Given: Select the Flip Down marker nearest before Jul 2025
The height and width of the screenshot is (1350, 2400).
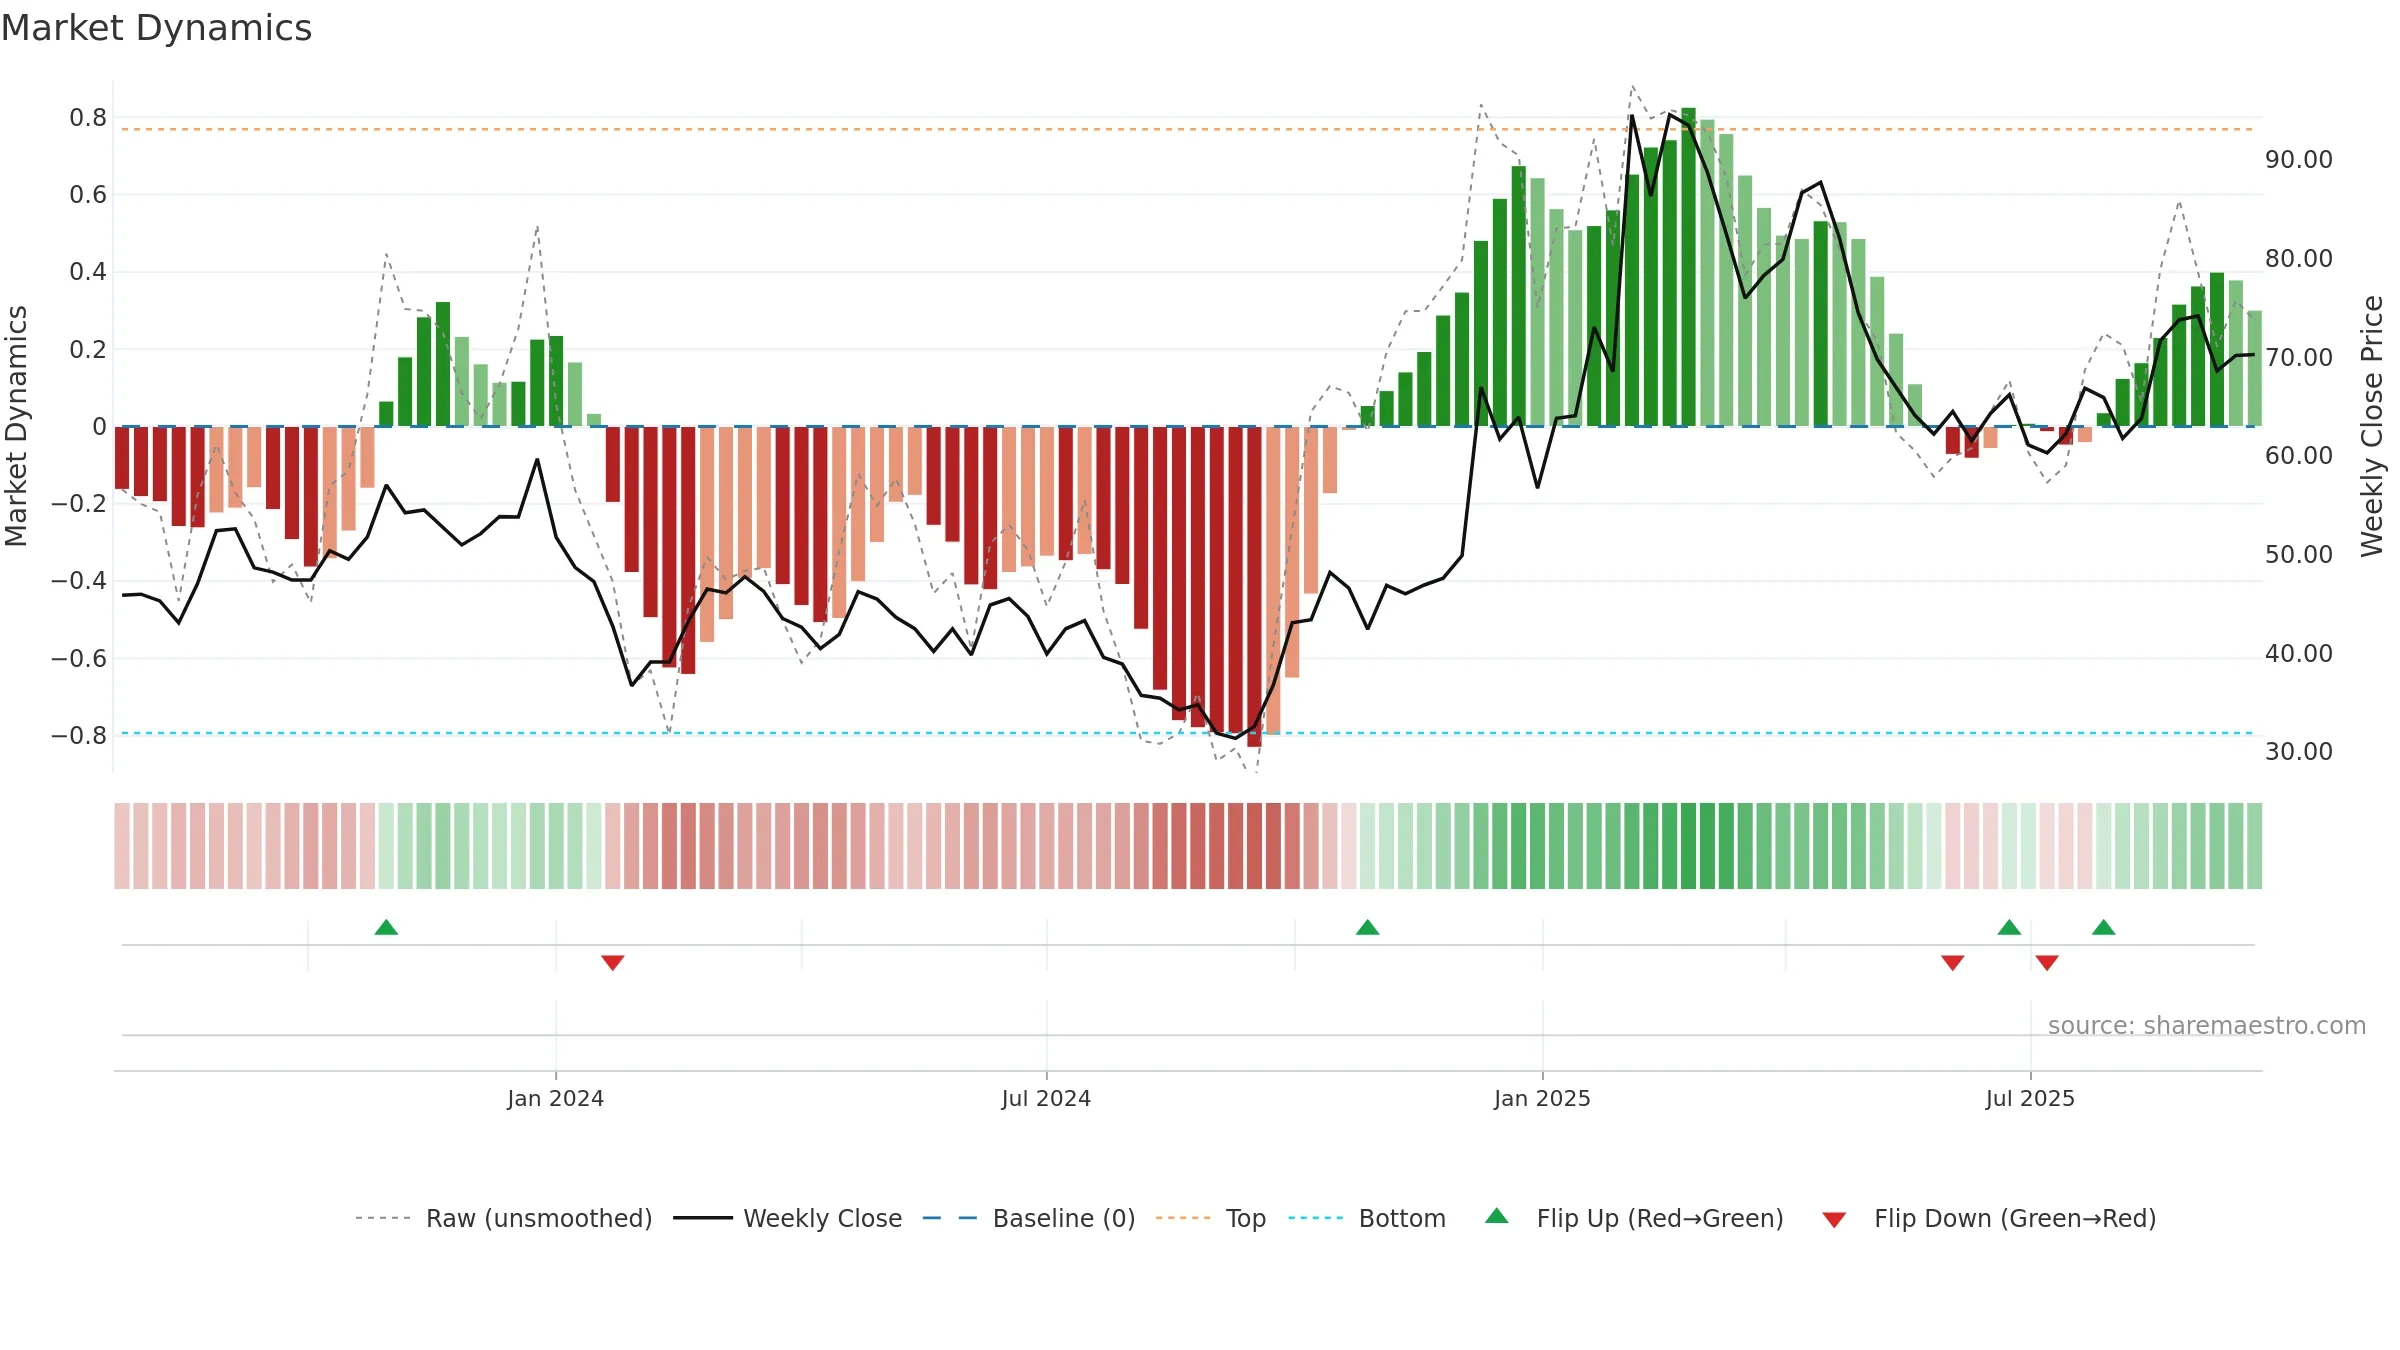Looking at the screenshot, I should (x=1953, y=962).
